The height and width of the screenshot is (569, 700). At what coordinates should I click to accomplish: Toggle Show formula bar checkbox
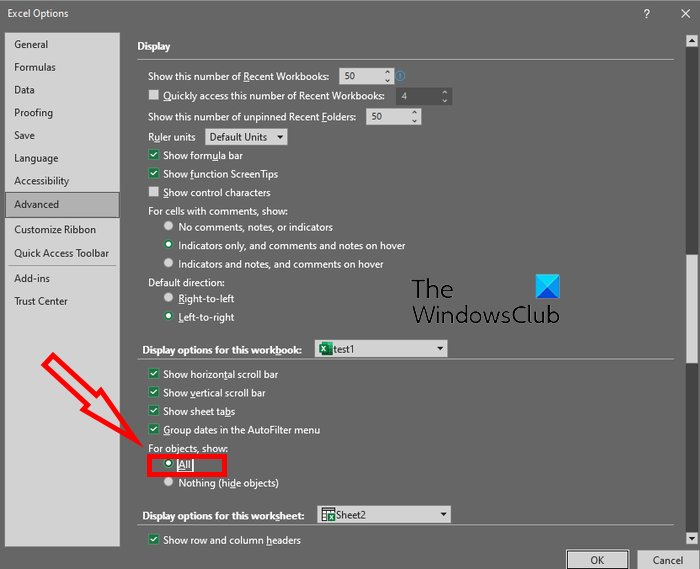point(154,155)
